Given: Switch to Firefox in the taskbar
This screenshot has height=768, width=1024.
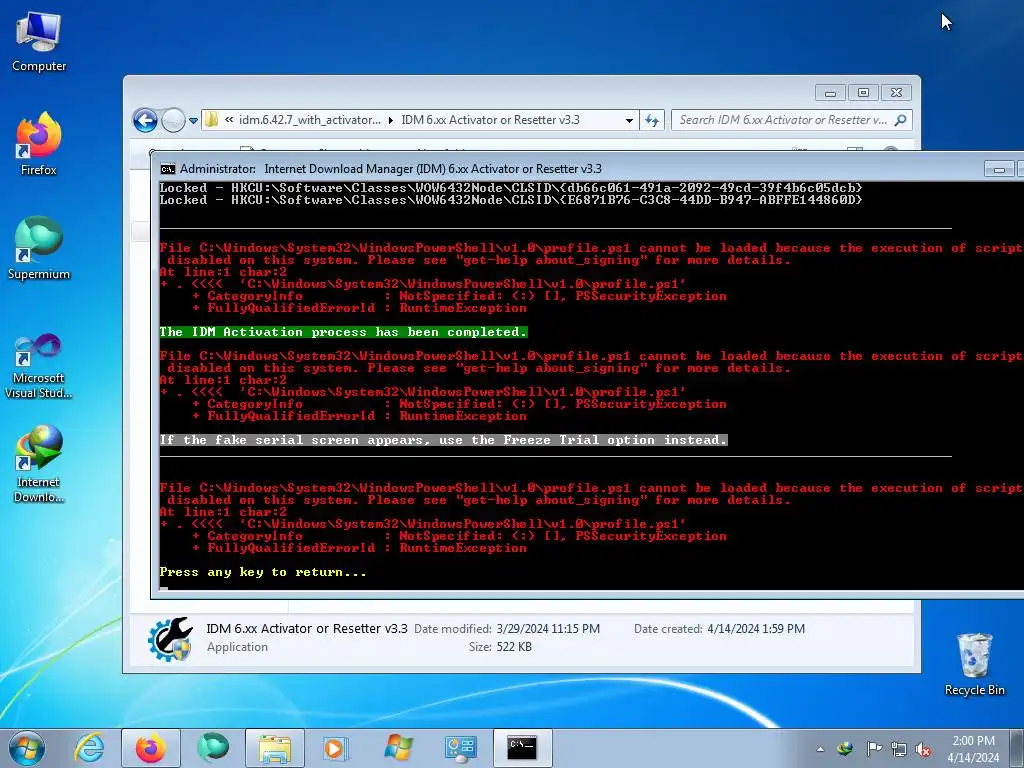Looking at the screenshot, I should pyautogui.click(x=151, y=748).
